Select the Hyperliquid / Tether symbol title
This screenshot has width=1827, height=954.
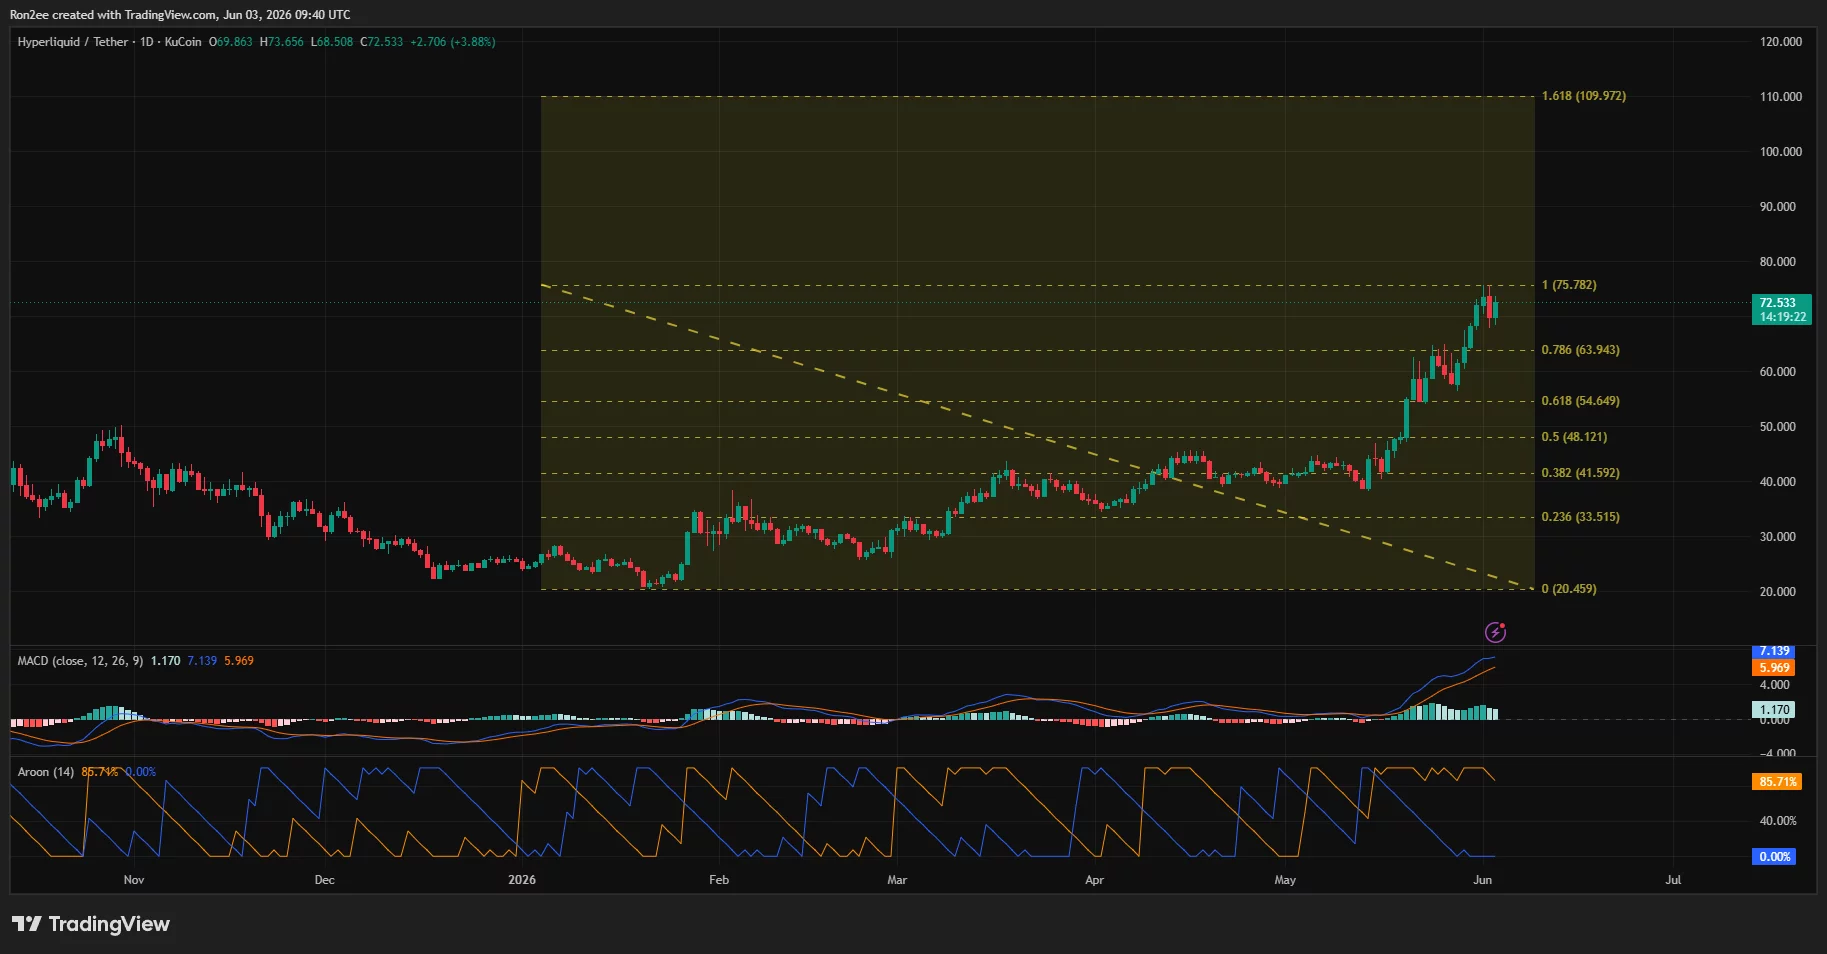73,42
